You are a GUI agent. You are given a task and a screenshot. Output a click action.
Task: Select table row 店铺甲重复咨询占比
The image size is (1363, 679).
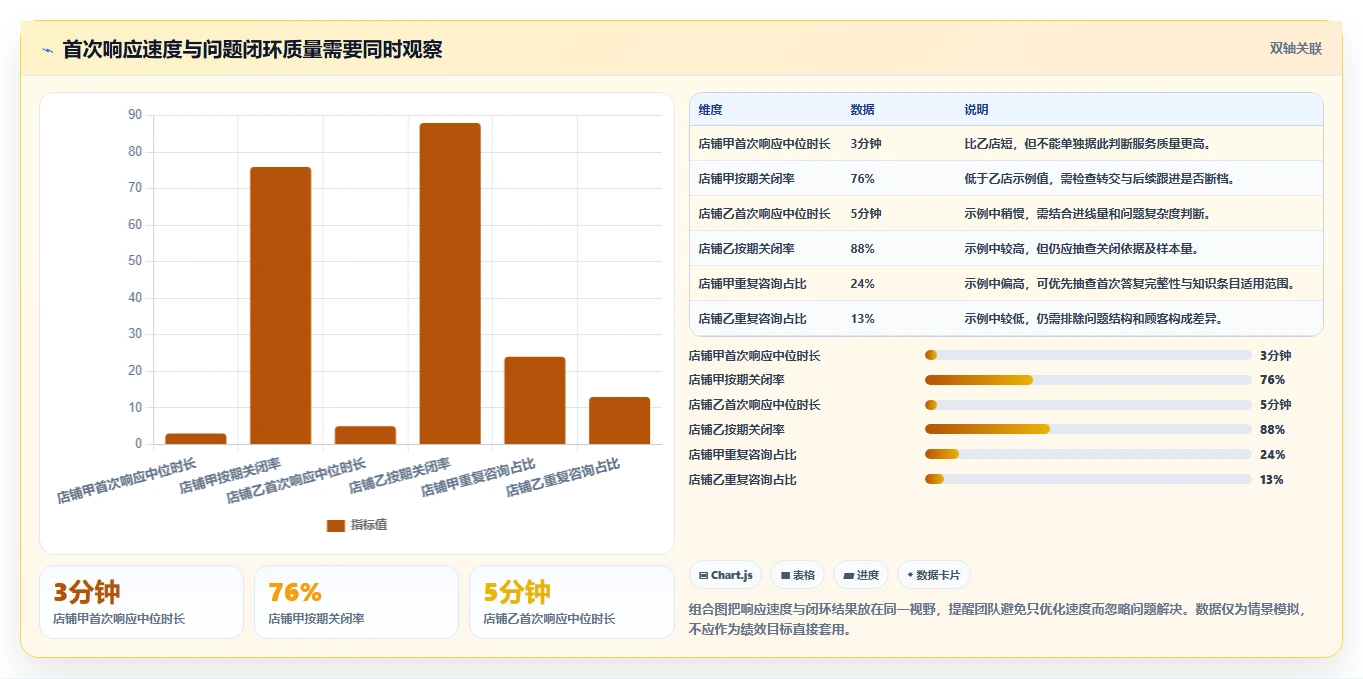tap(1006, 283)
